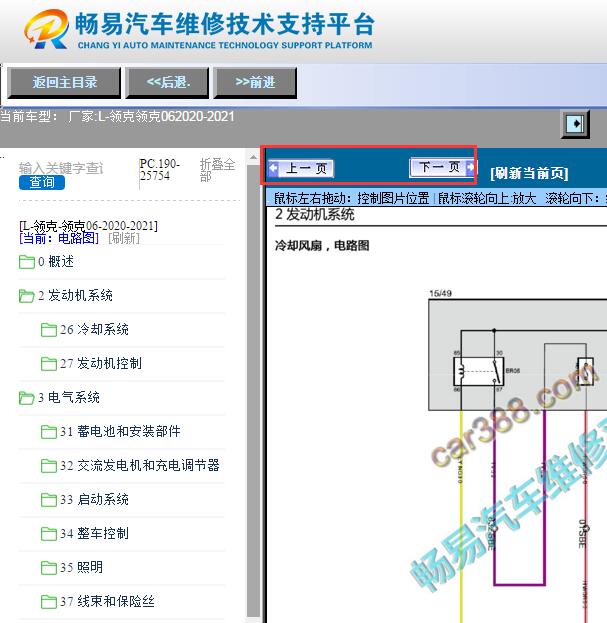The height and width of the screenshot is (623, 607).
Task: Collapse the 3 电气系统 folder icon
Action: 27,398
